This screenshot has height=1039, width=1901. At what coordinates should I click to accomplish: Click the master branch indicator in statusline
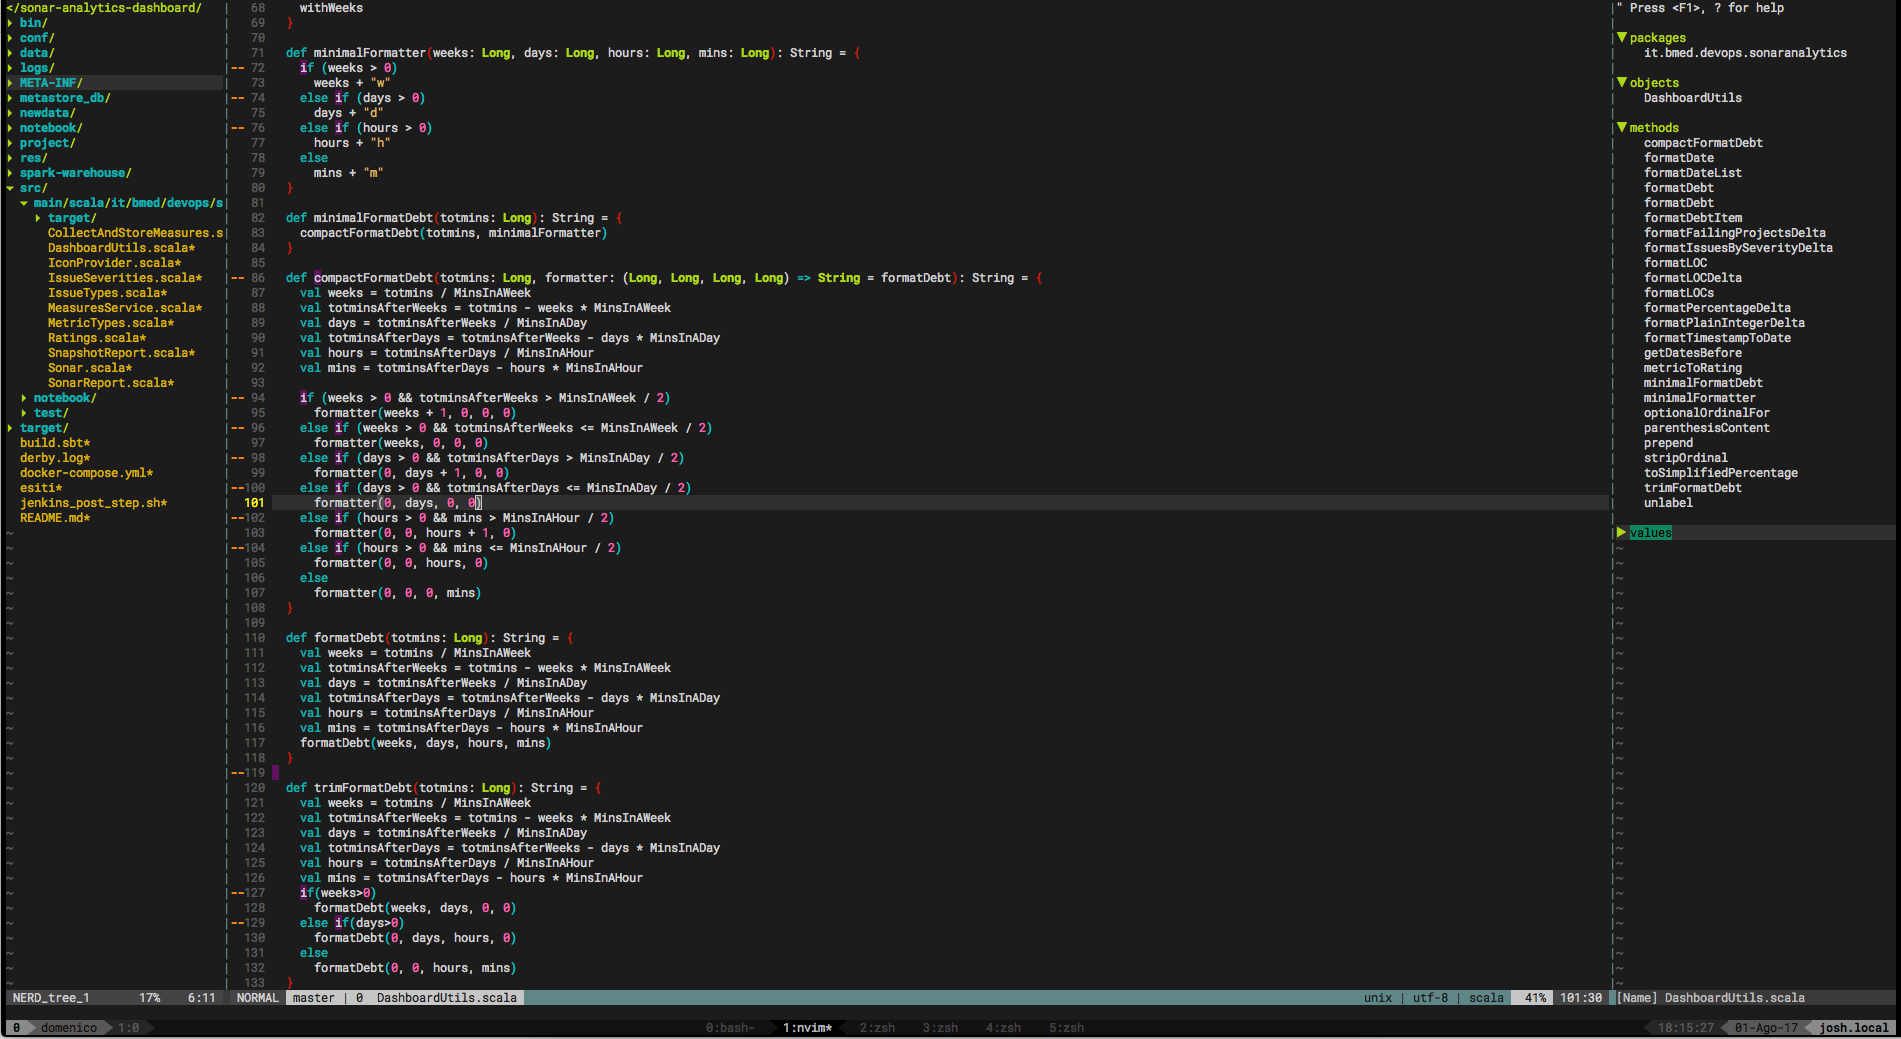[314, 998]
